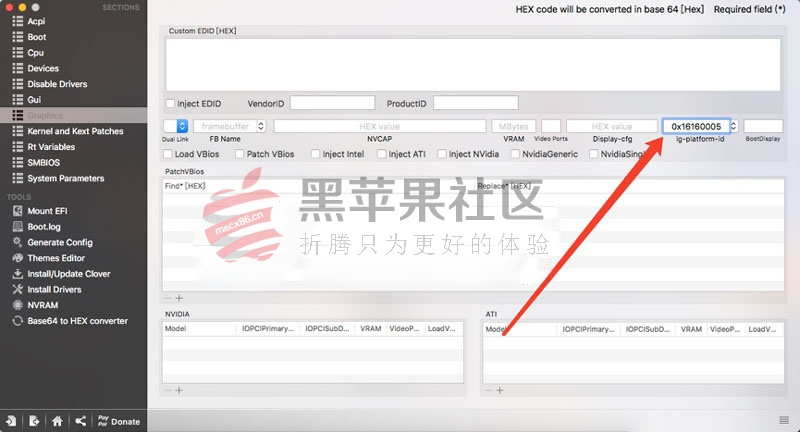The image size is (800, 432).
Task: Click the Kernel and Kext Patches list icon
Action: coord(18,131)
